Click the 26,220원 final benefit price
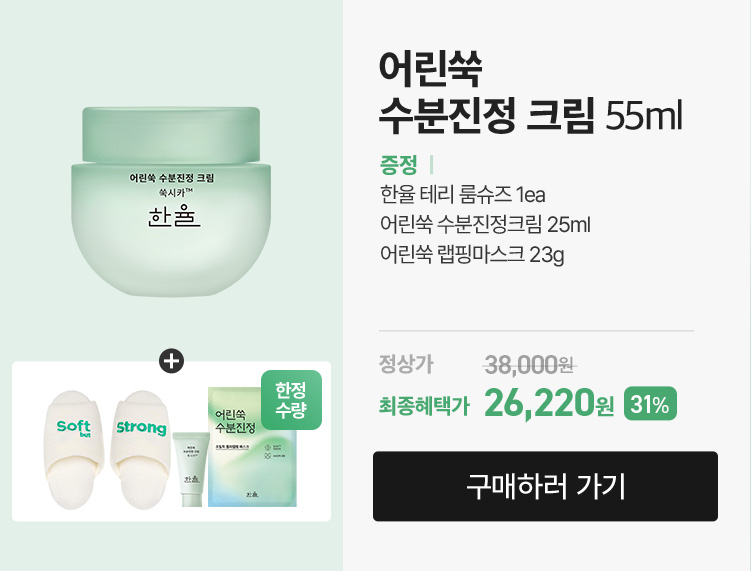The height and width of the screenshot is (571, 751). point(549,404)
